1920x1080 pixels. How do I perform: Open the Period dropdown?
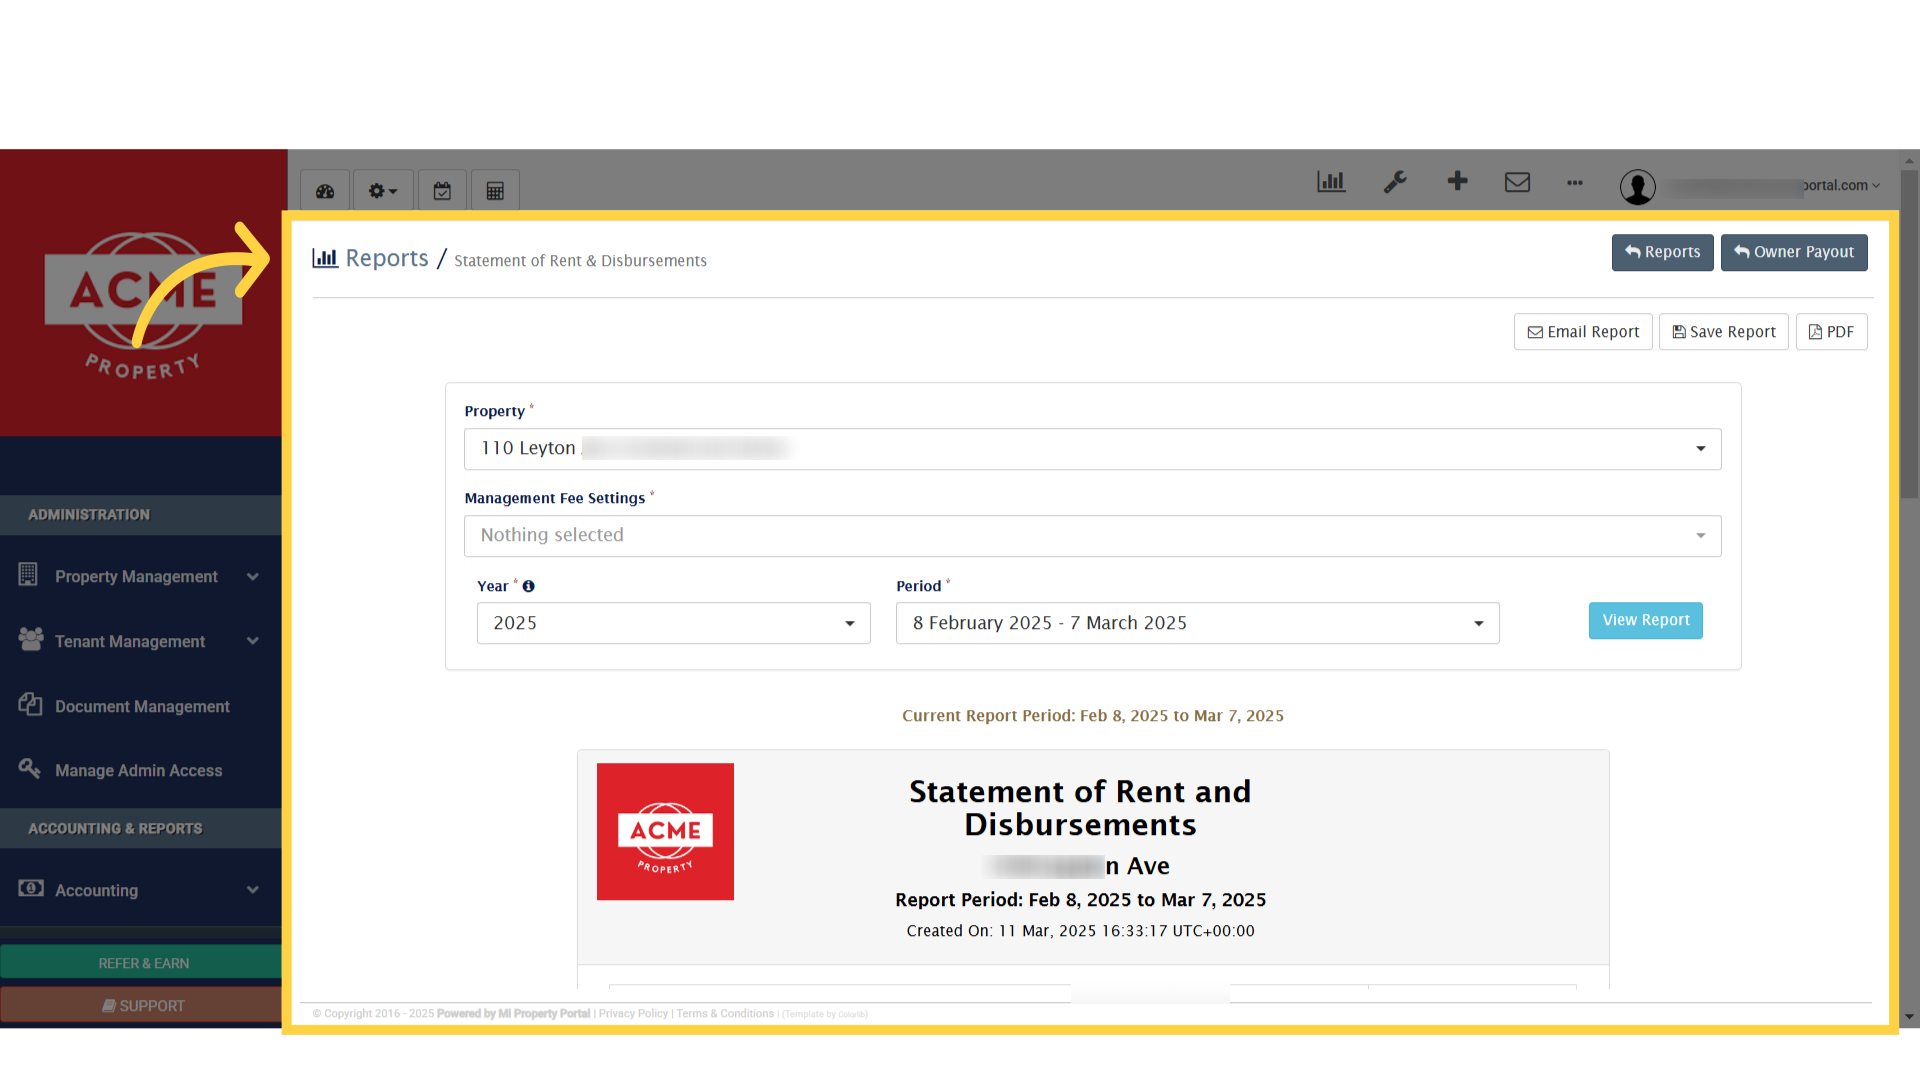pyautogui.click(x=1196, y=622)
